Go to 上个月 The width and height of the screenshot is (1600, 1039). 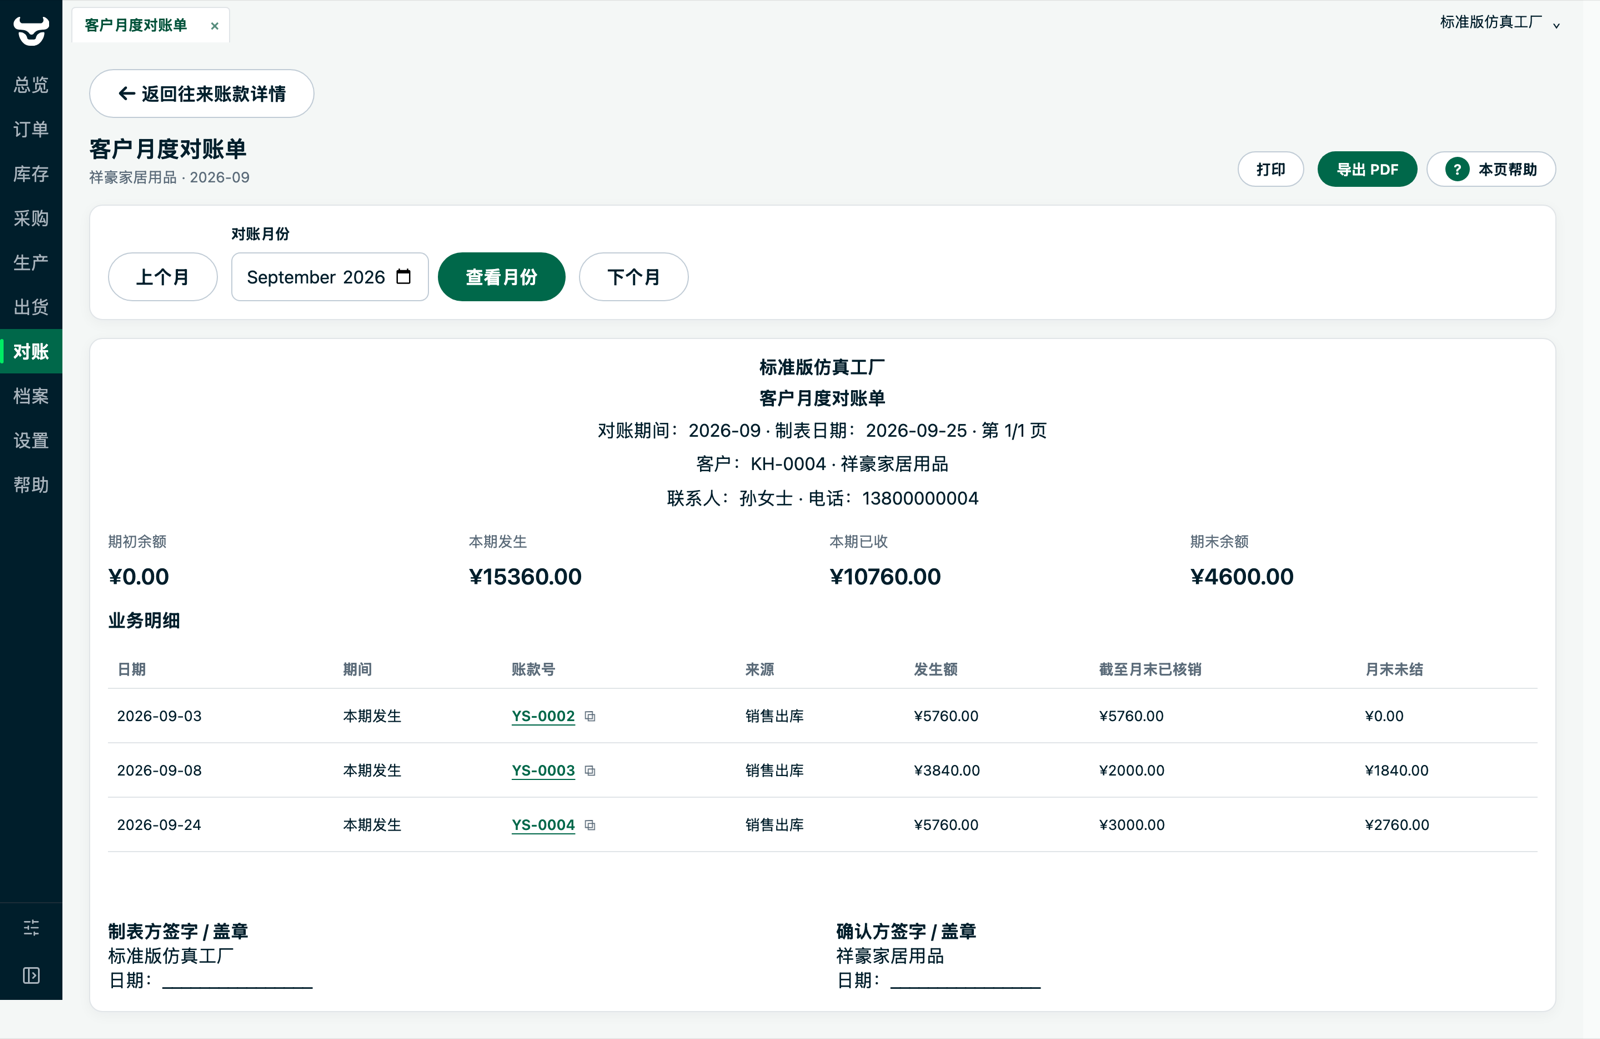click(163, 277)
